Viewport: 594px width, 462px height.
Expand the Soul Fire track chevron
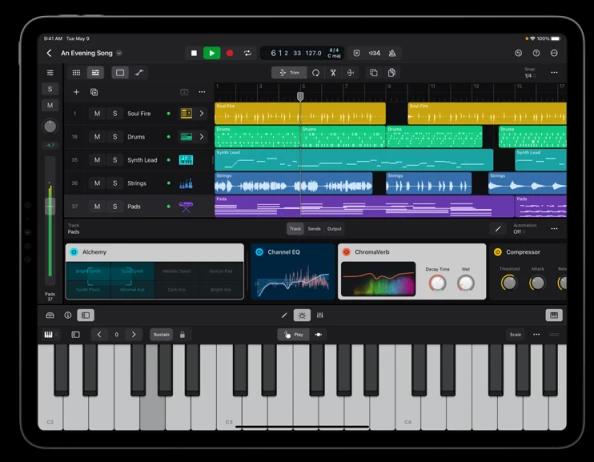pos(202,113)
